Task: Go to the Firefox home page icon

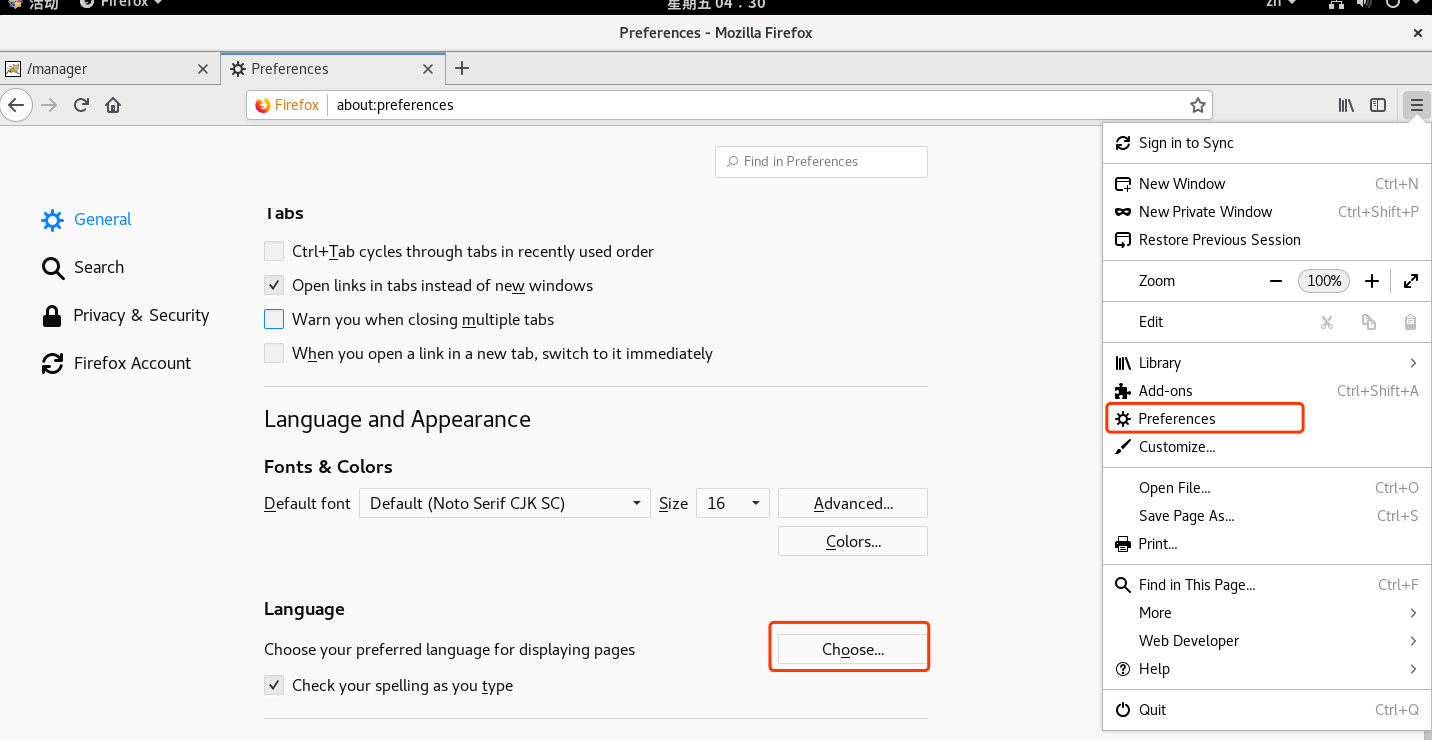Action: pyautogui.click(x=113, y=105)
